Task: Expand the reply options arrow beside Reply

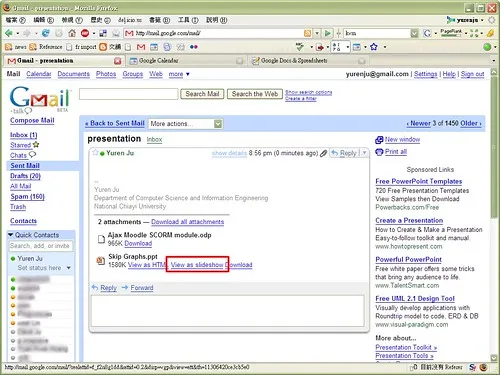Action: (x=364, y=153)
